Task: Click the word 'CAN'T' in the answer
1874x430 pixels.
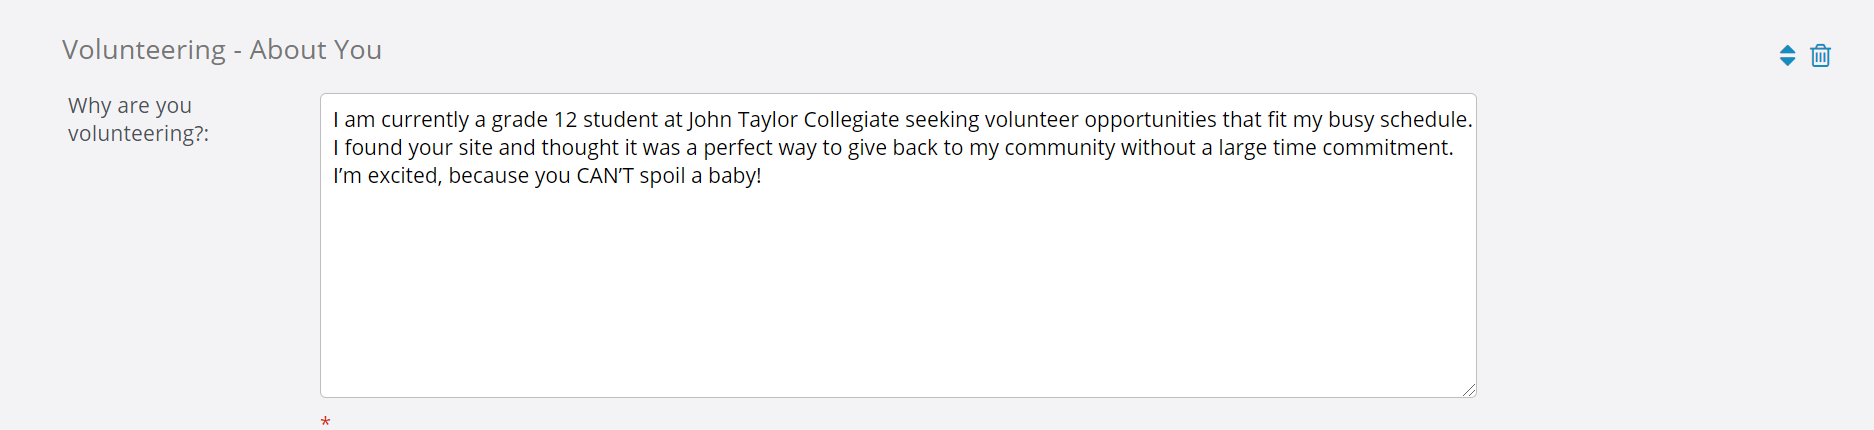Action: point(605,176)
